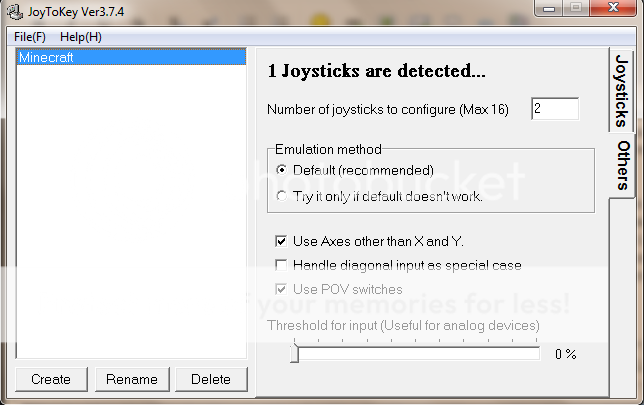Maximize the JoyToKey window
The image size is (644, 405).
point(575,9)
